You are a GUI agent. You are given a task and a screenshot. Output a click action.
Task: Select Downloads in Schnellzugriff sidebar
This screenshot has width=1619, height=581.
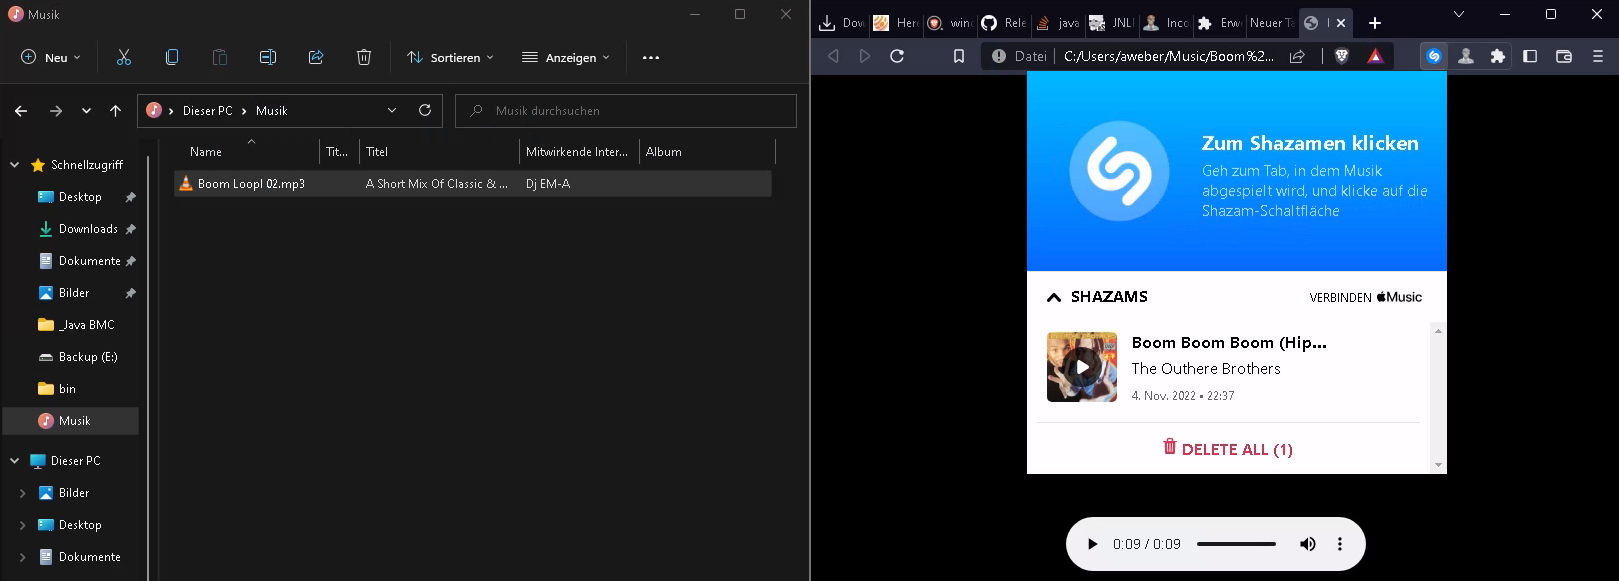88,229
